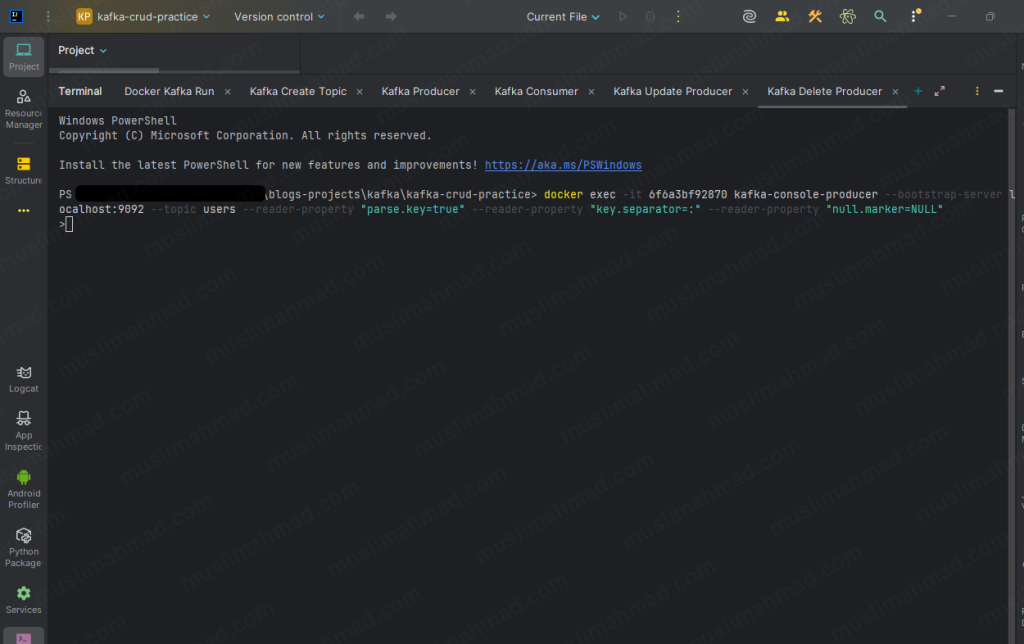The height and width of the screenshot is (644, 1024).
Task: Click the "kafka-console-producer" command text
Action: pos(806,195)
